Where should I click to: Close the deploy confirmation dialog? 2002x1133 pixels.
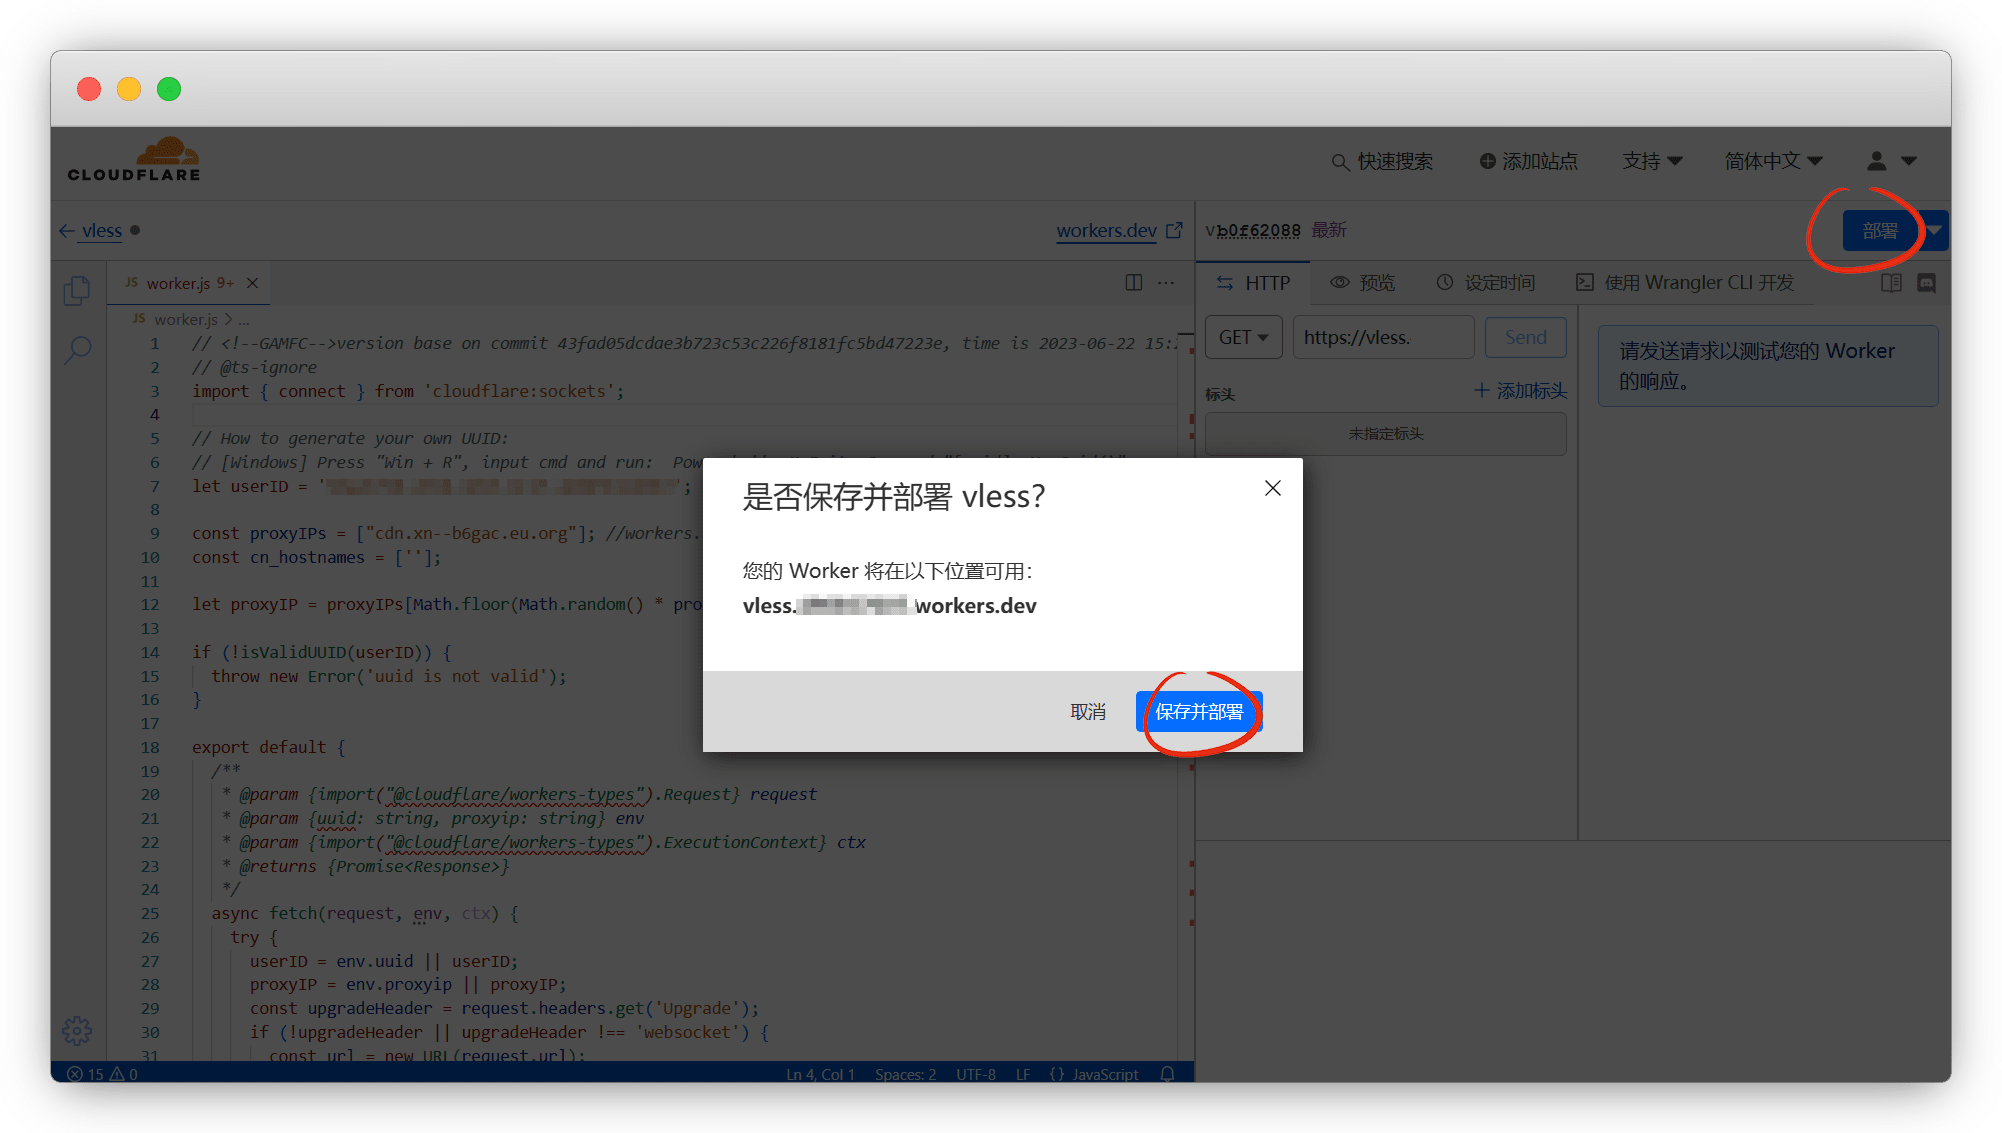[x=1272, y=488]
